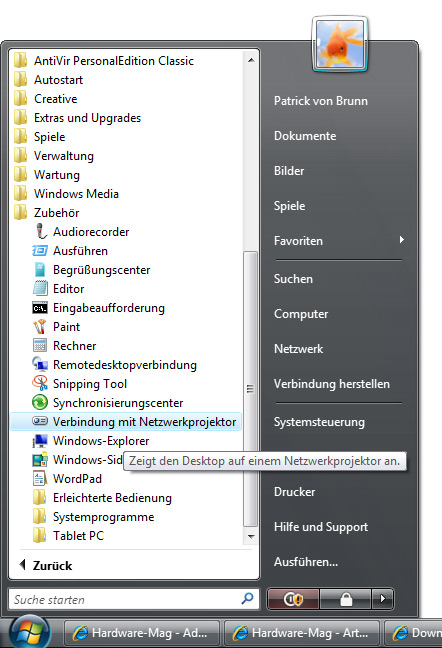Launch Paint from its brush icon
The width and height of the screenshot is (442, 648).
[x=40, y=326]
